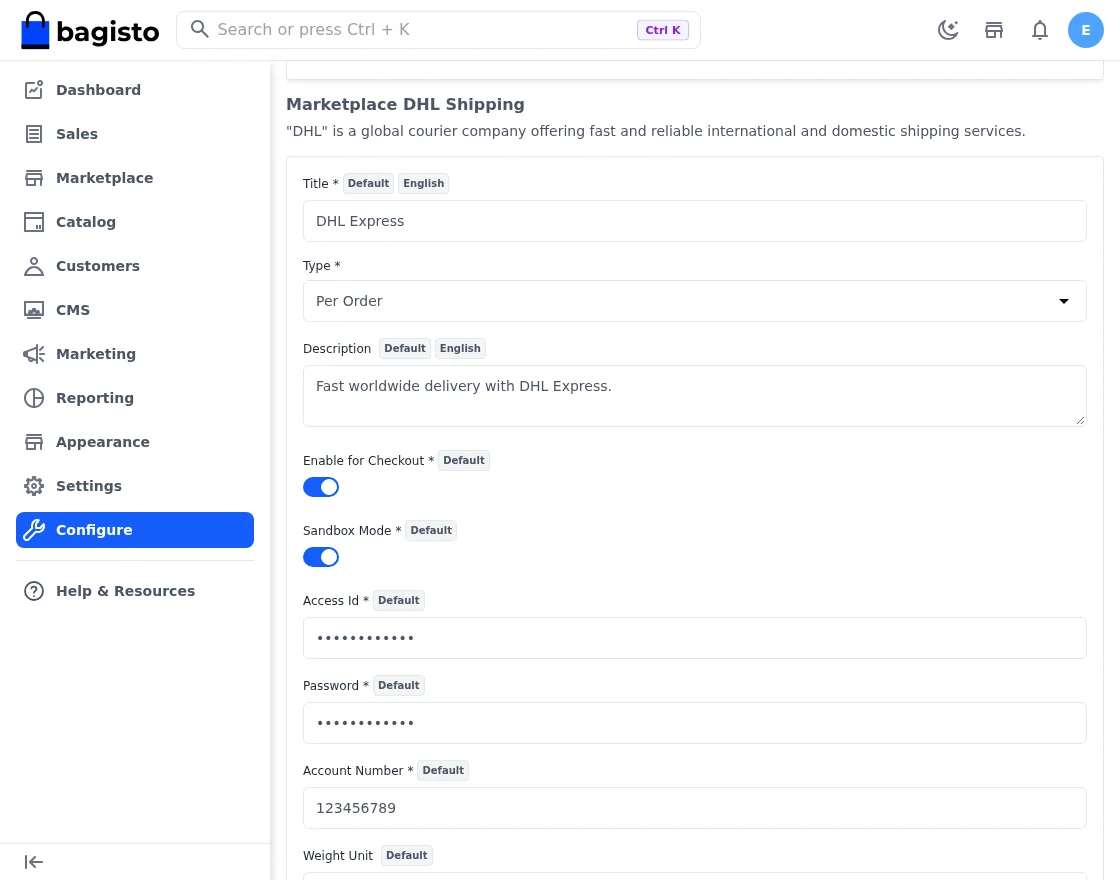This screenshot has height=880, width=1120.
Task: Click the Default badge beside Weight Unit
Action: coord(406,856)
